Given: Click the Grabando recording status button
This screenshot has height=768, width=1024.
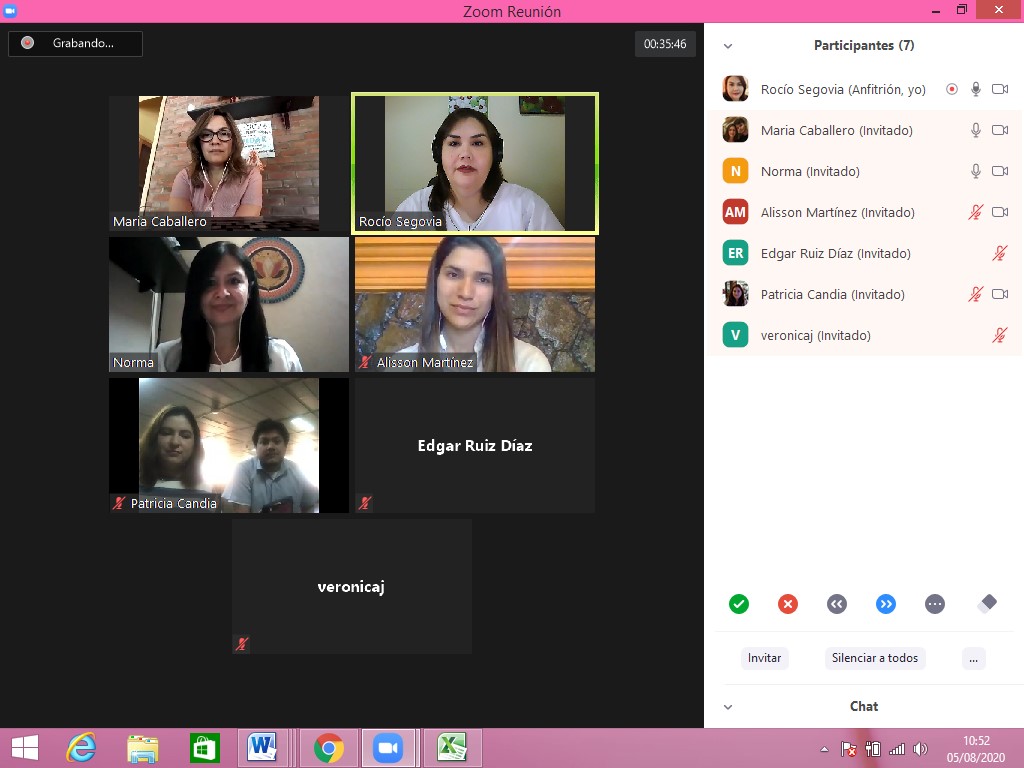Looking at the screenshot, I should coord(75,44).
